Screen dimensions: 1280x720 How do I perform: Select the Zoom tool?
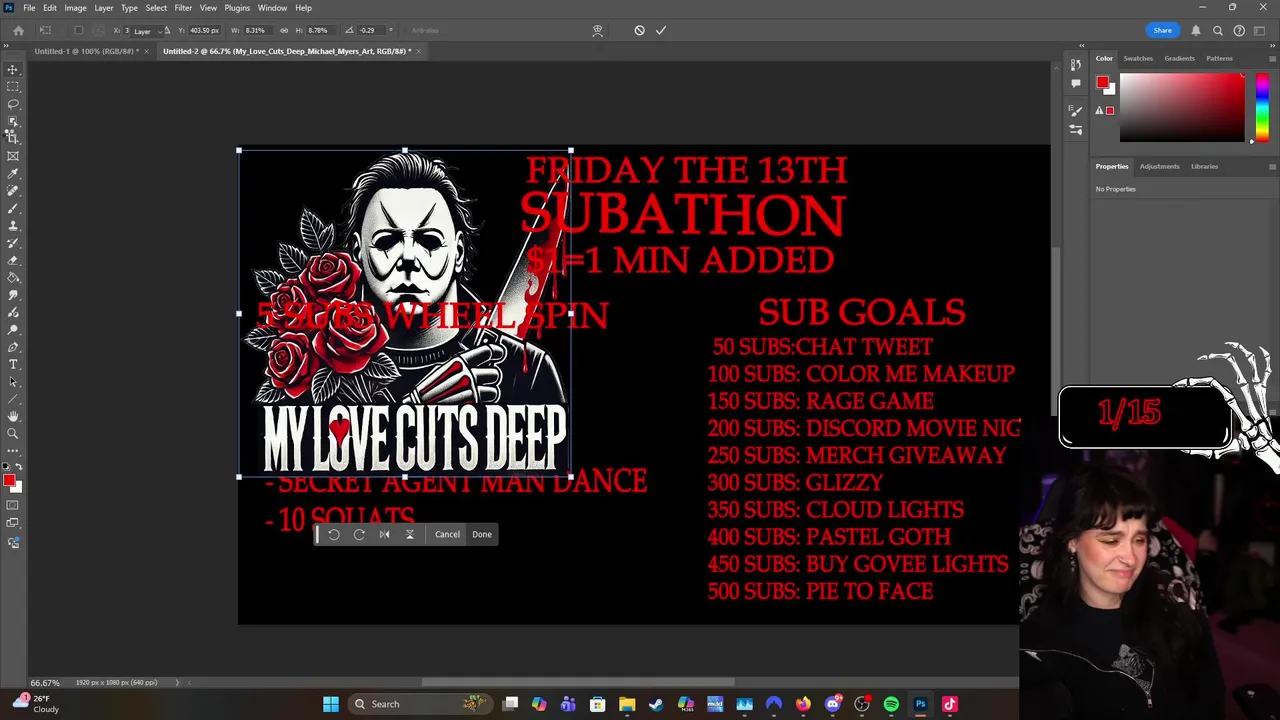(13, 433)
